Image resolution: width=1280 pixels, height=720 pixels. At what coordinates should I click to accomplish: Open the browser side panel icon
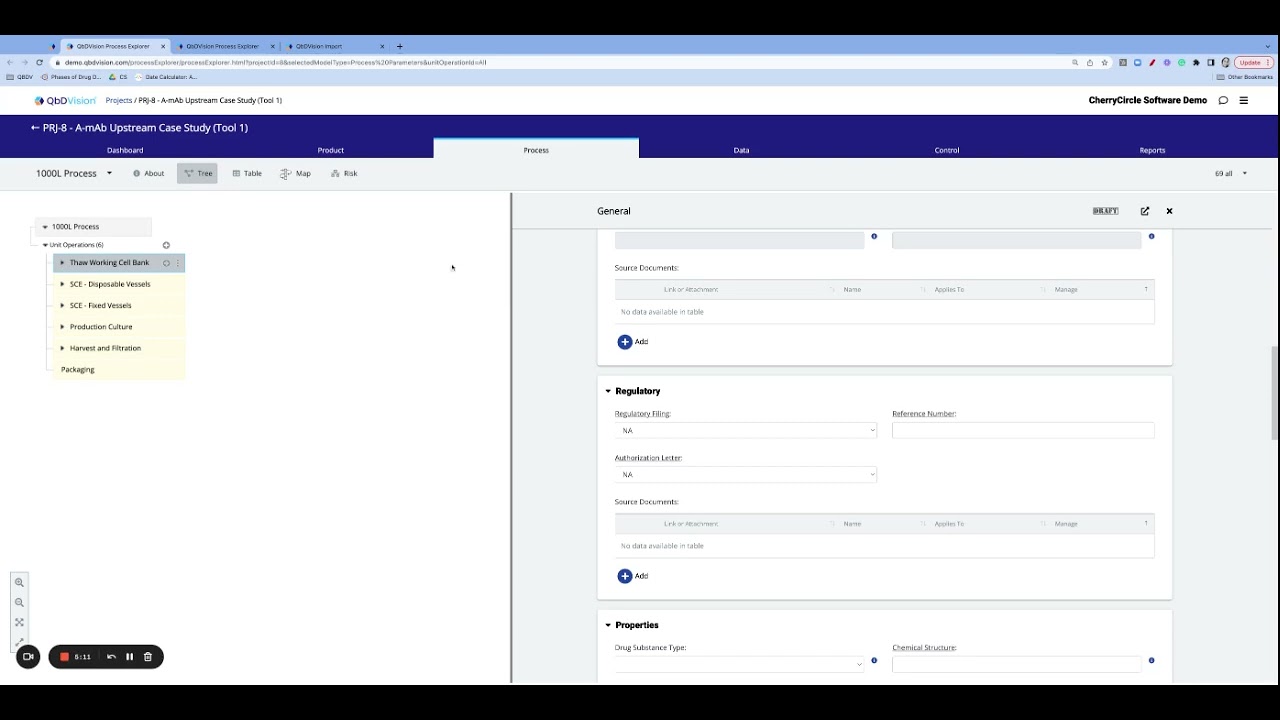[x=1211, y=62]
